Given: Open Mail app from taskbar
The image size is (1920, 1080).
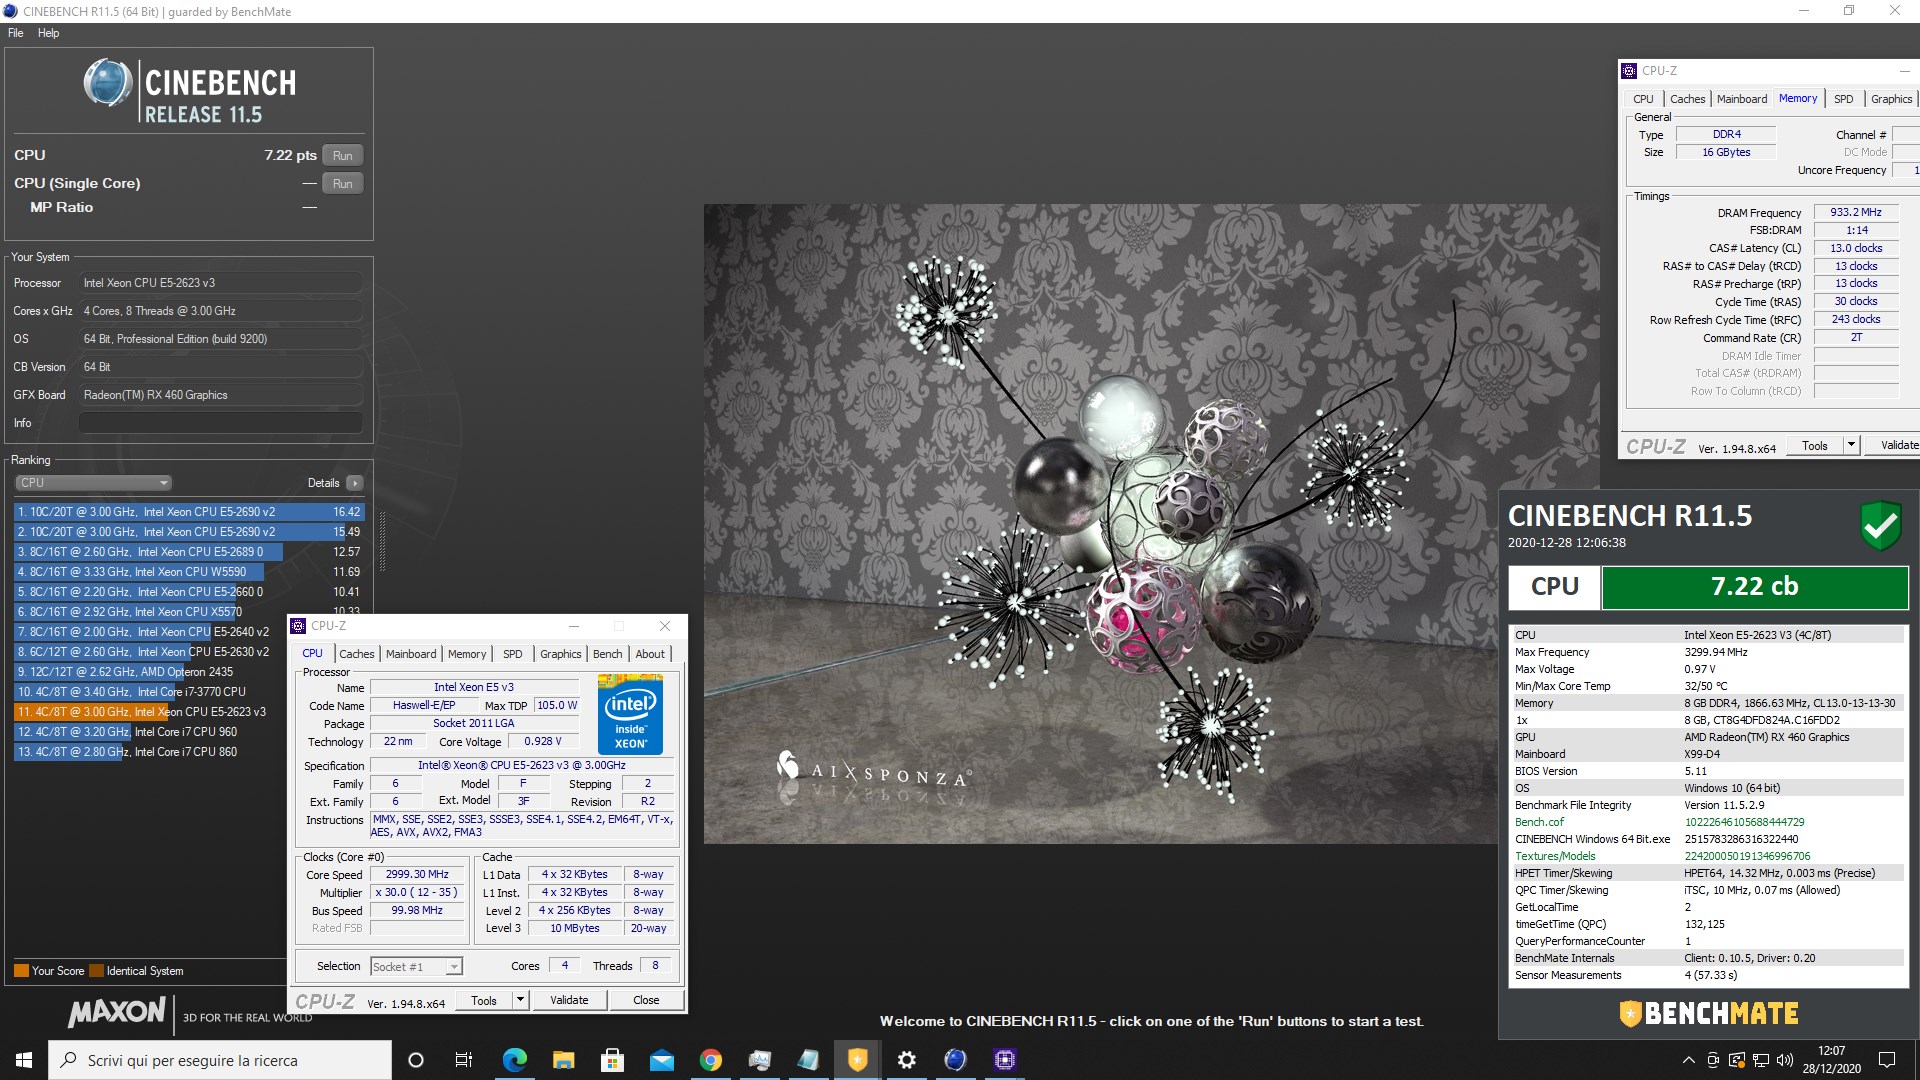Looking at the screenshot, I should click(x=661, y=1060).
